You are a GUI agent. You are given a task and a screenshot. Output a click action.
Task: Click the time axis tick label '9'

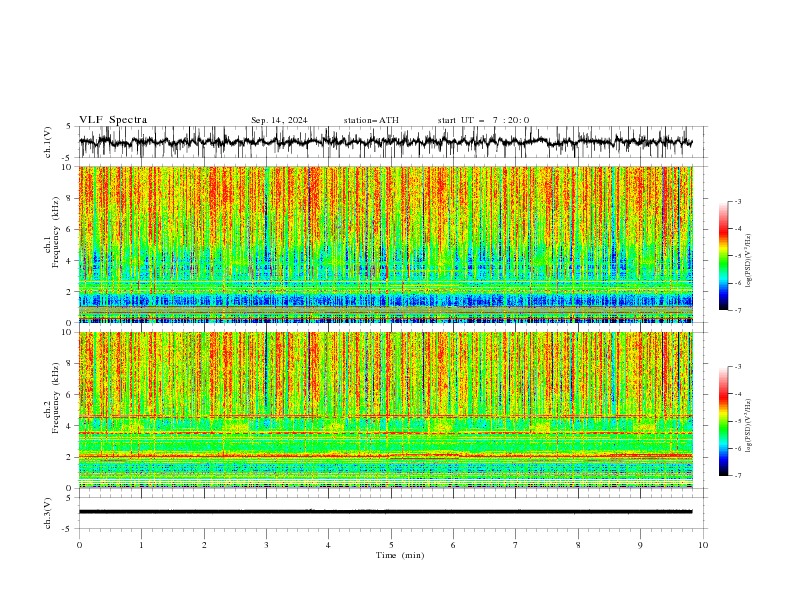(x=640, y=545)
